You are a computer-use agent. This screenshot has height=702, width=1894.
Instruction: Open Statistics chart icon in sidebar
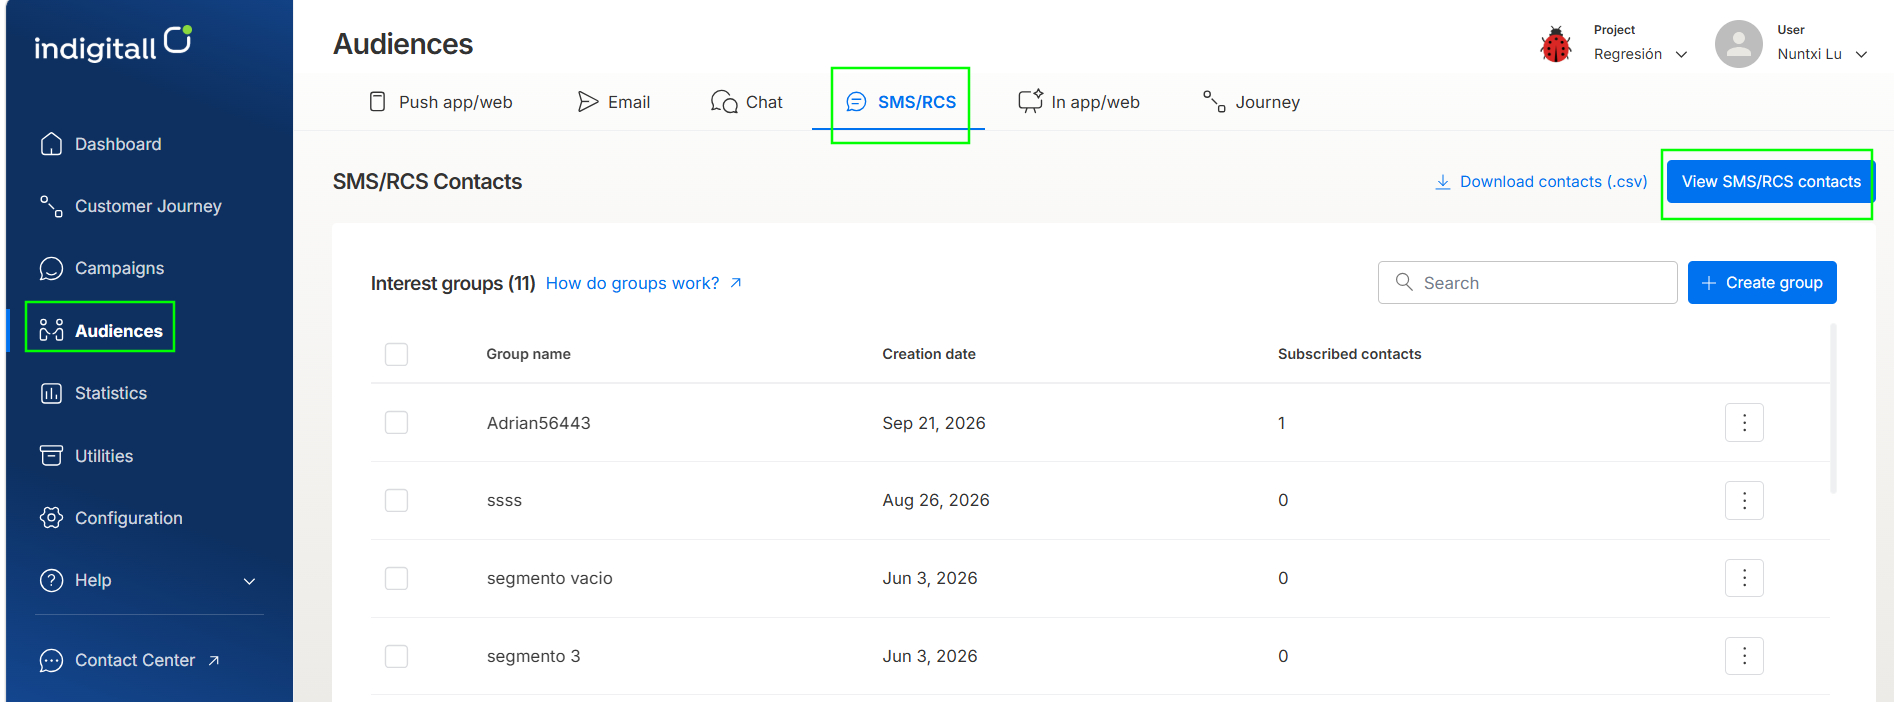[51, 393]
